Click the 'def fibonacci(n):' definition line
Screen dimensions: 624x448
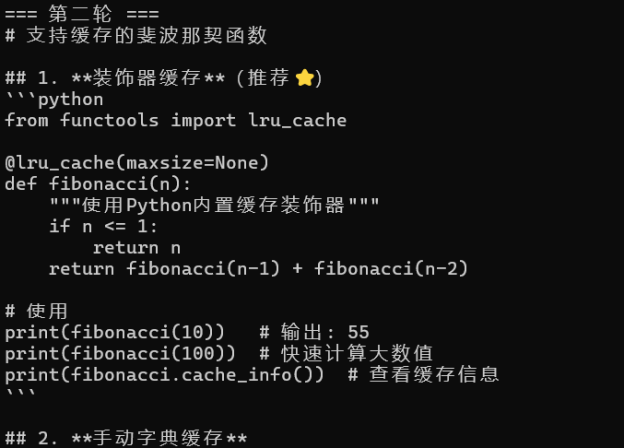click(x=98, y=184)
